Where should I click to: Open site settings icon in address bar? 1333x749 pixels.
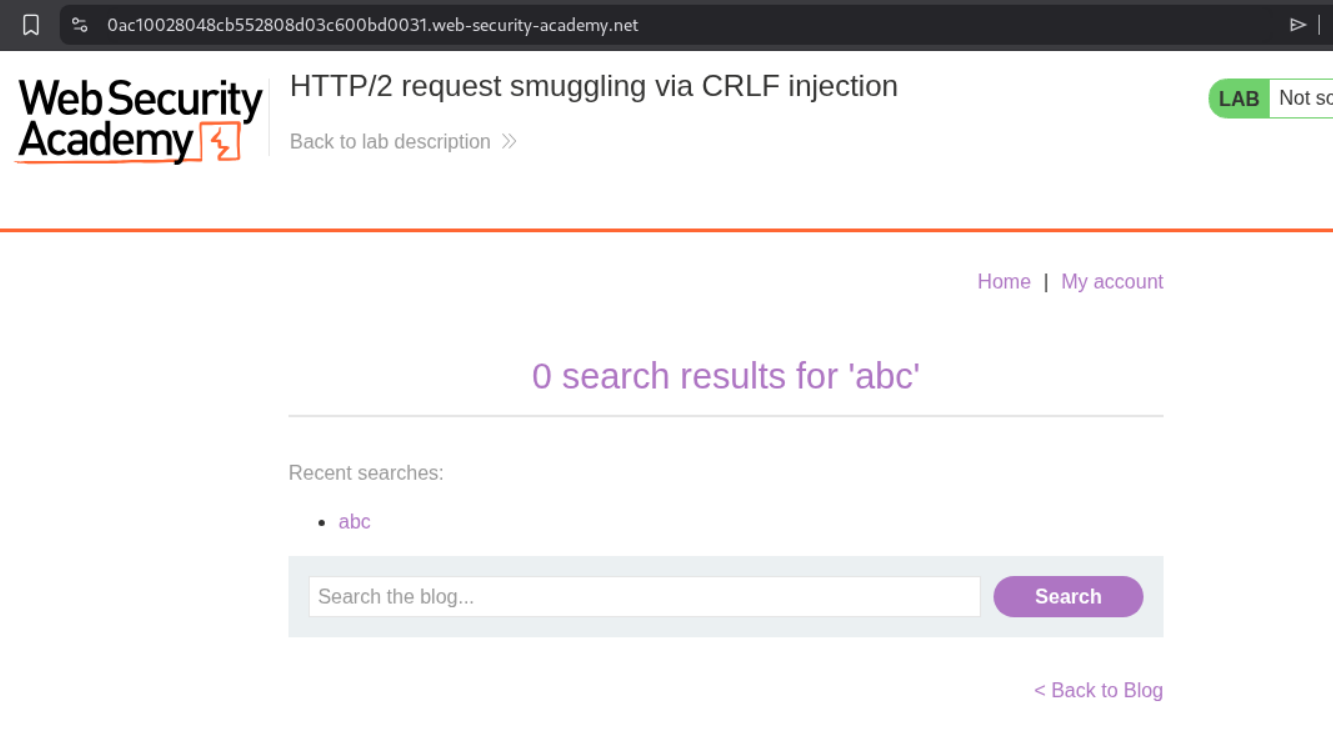click(x=80, y=25)
